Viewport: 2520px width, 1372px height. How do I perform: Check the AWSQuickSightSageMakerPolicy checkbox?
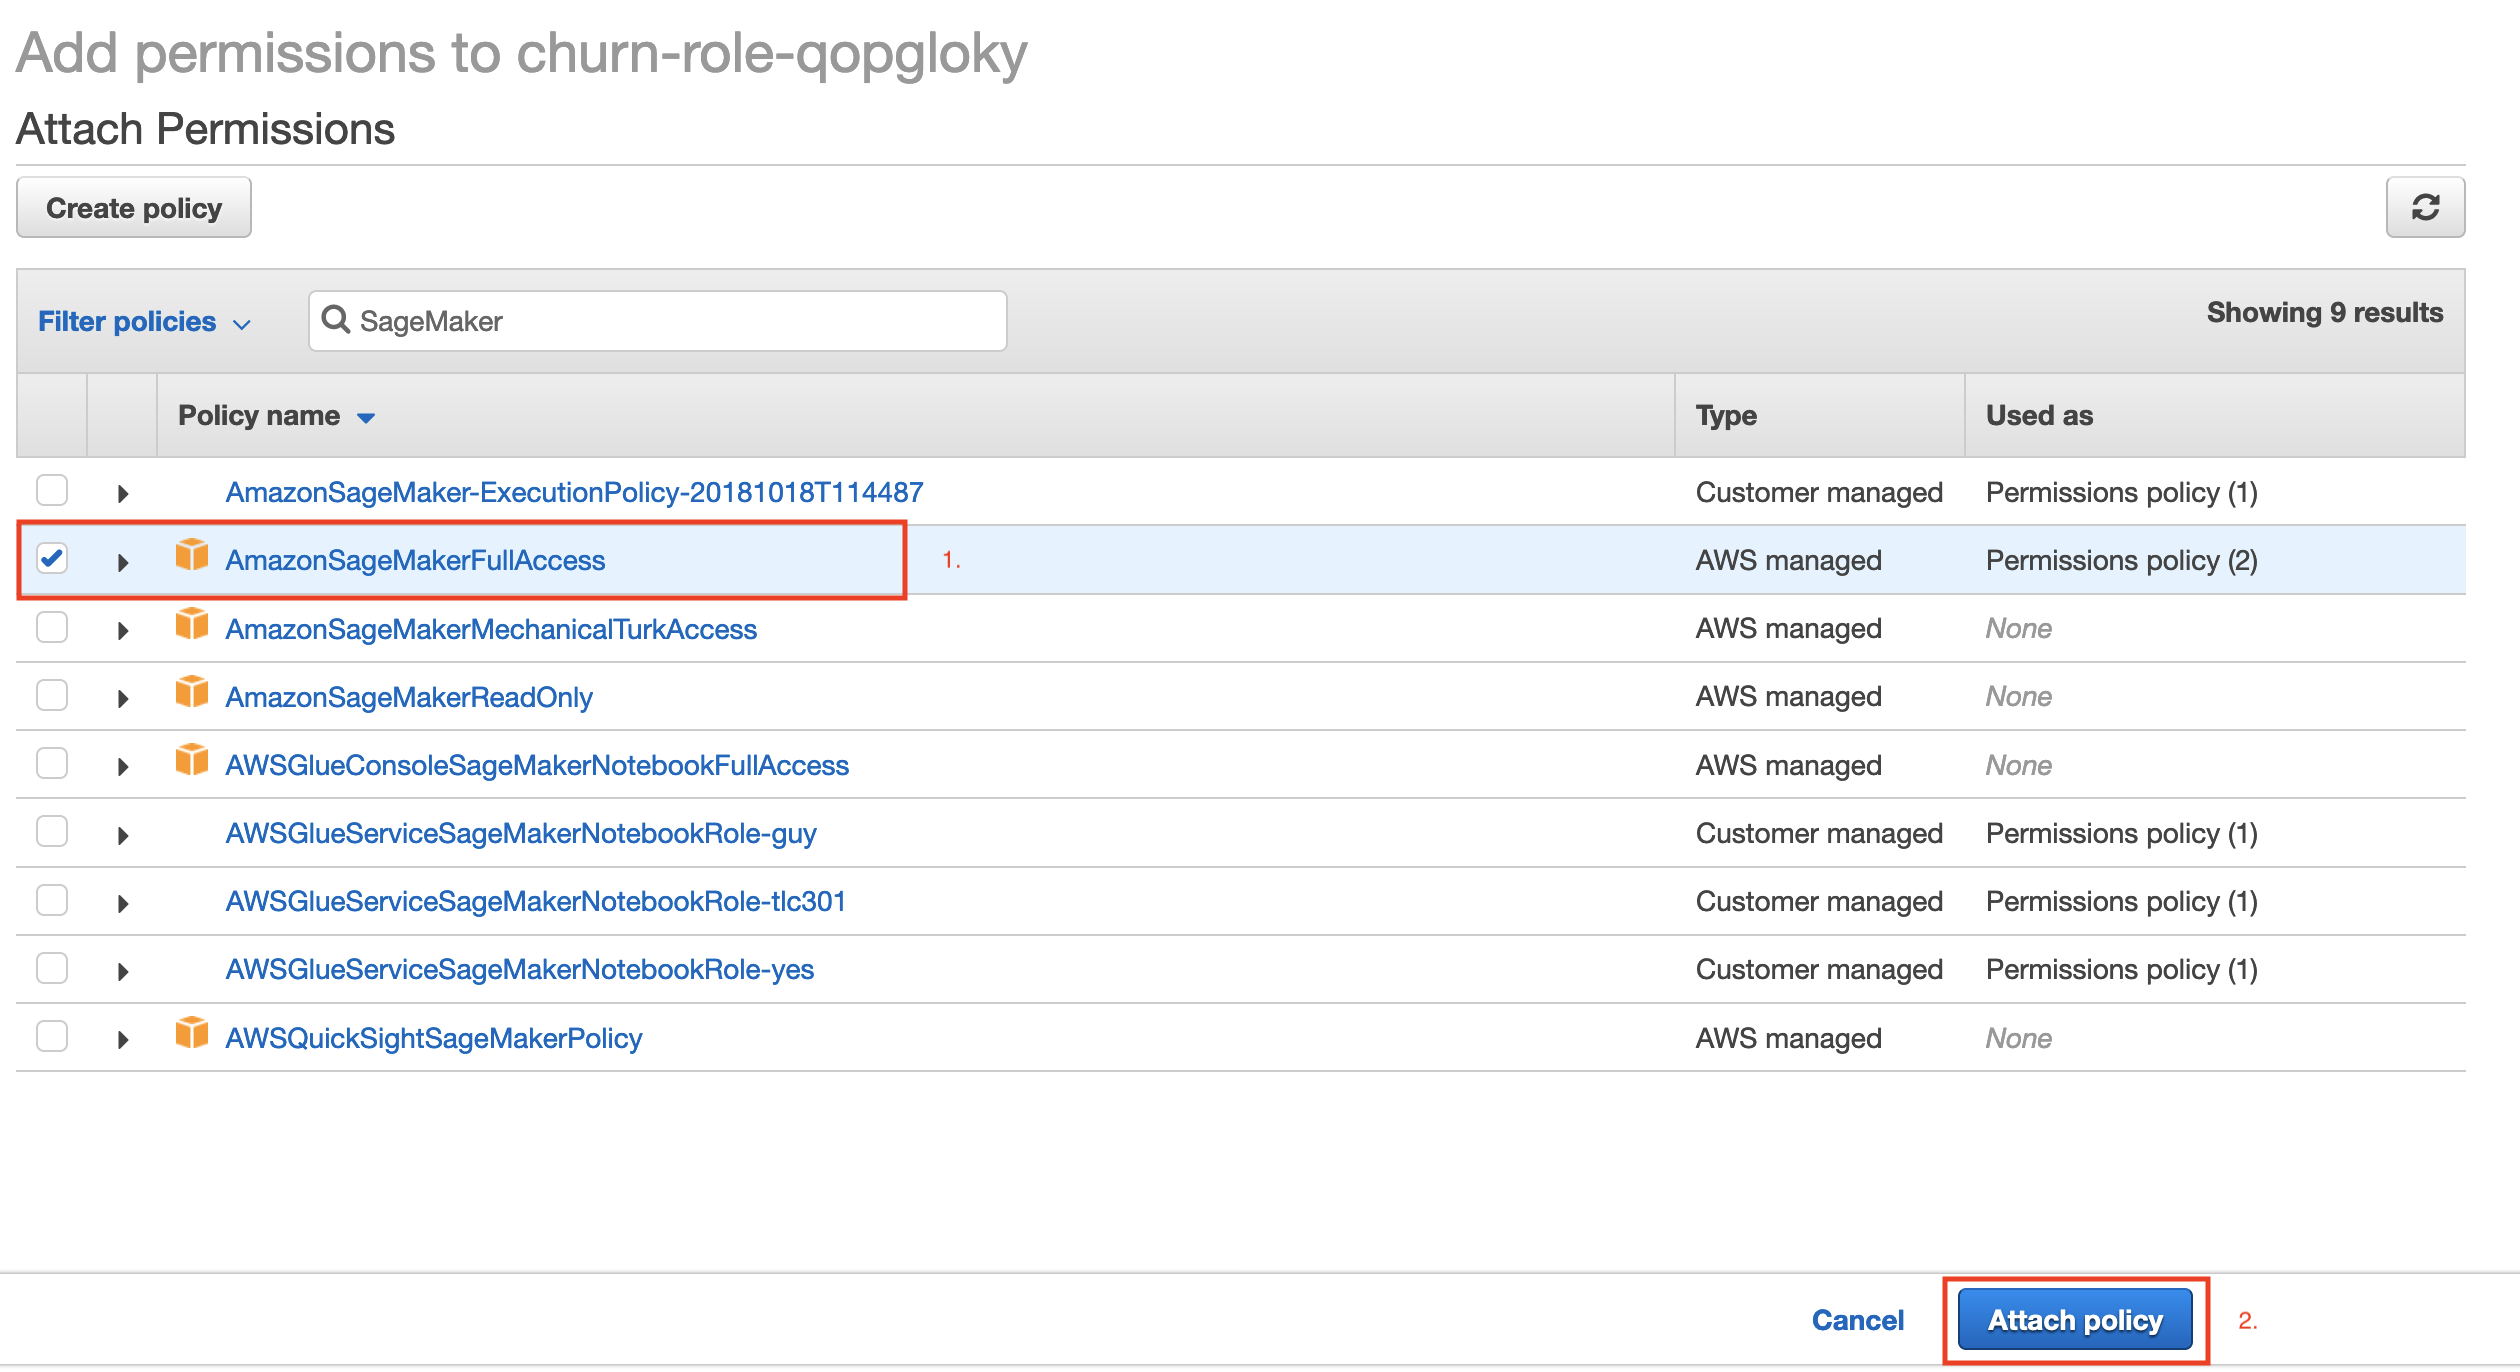coord(52,1036)
